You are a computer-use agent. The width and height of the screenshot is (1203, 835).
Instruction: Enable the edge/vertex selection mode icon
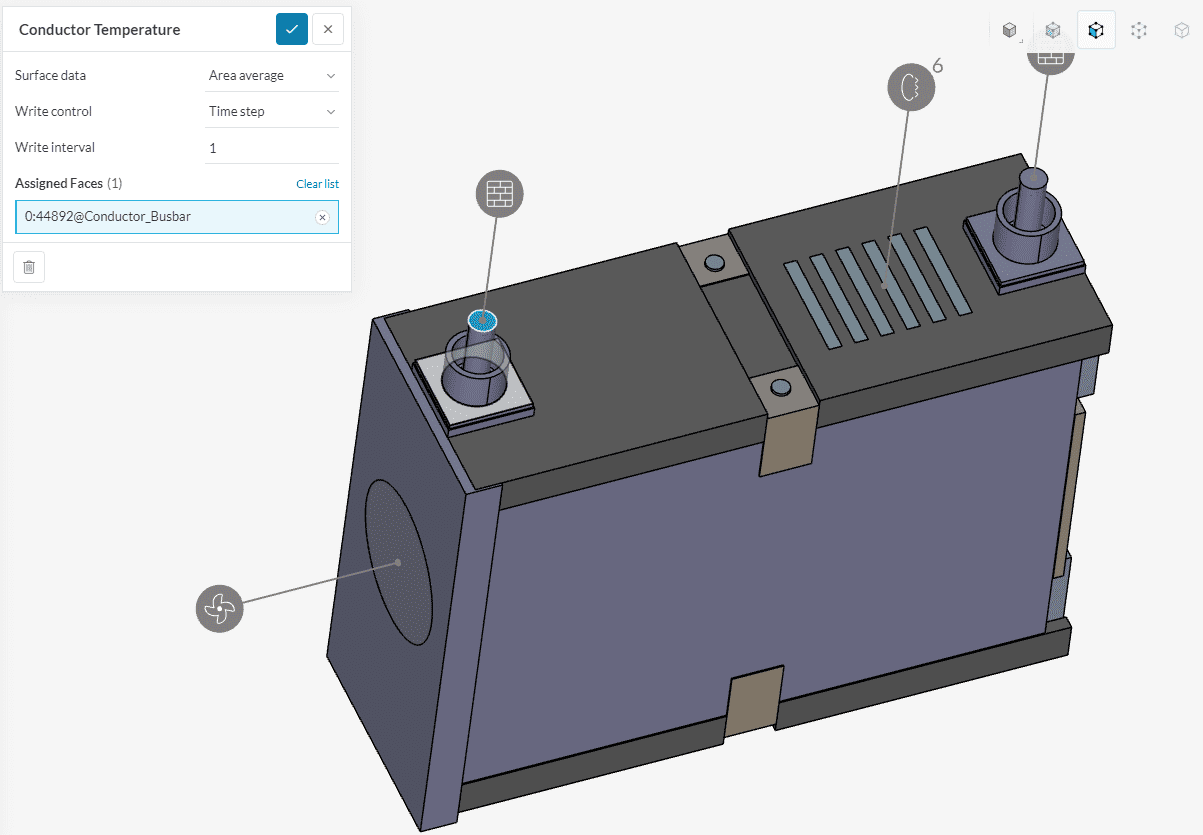1139,30
